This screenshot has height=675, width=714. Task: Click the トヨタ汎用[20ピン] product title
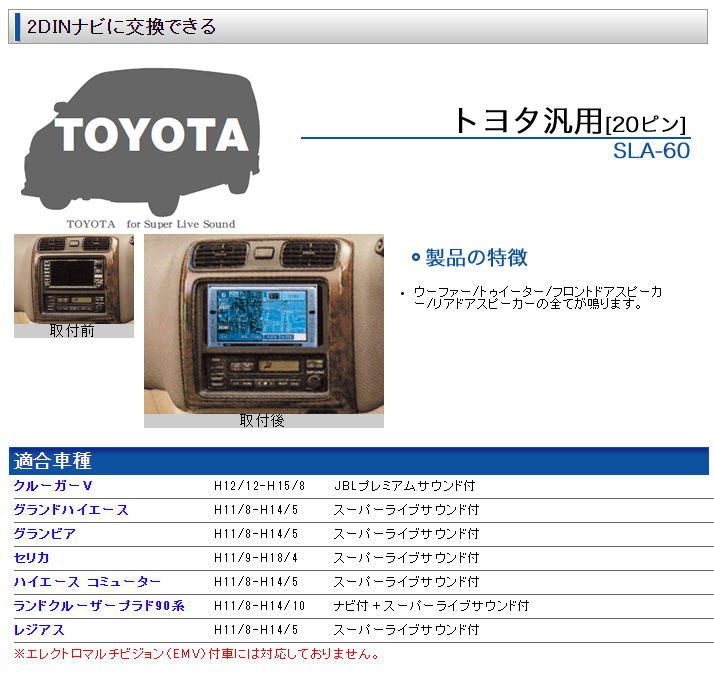(569, 121)
